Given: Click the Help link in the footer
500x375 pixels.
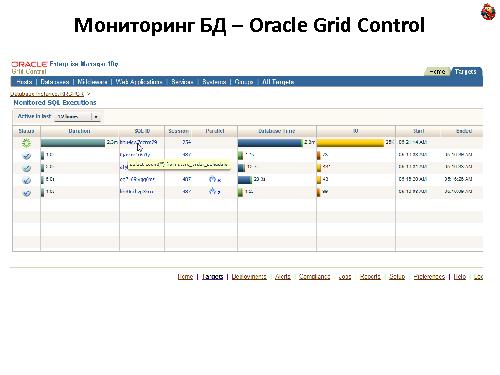Looking at the screenshot, I should (x=460, y=276).
